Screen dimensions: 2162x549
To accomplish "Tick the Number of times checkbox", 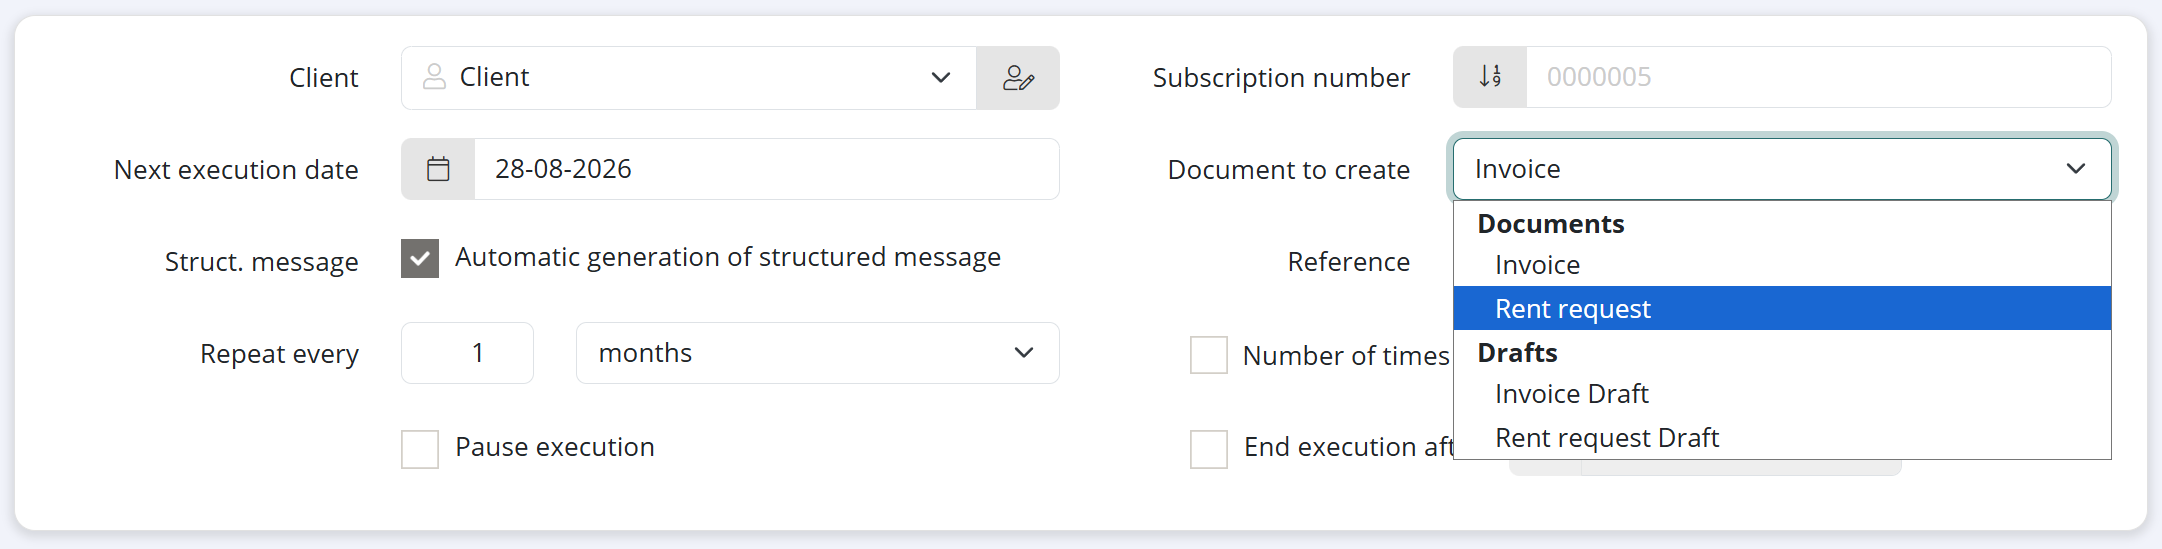I will (x=1209, y=355).
